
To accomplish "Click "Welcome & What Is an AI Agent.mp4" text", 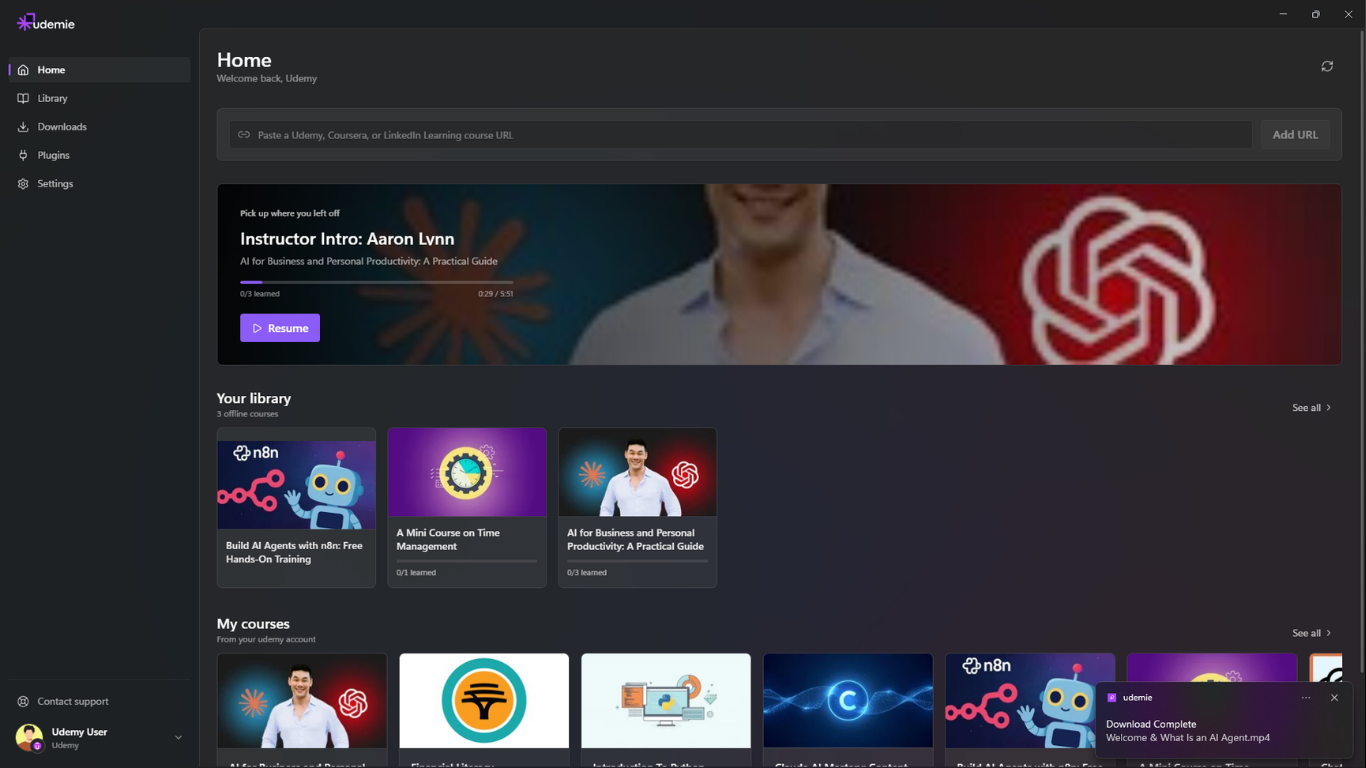I will coord(1188,738).
